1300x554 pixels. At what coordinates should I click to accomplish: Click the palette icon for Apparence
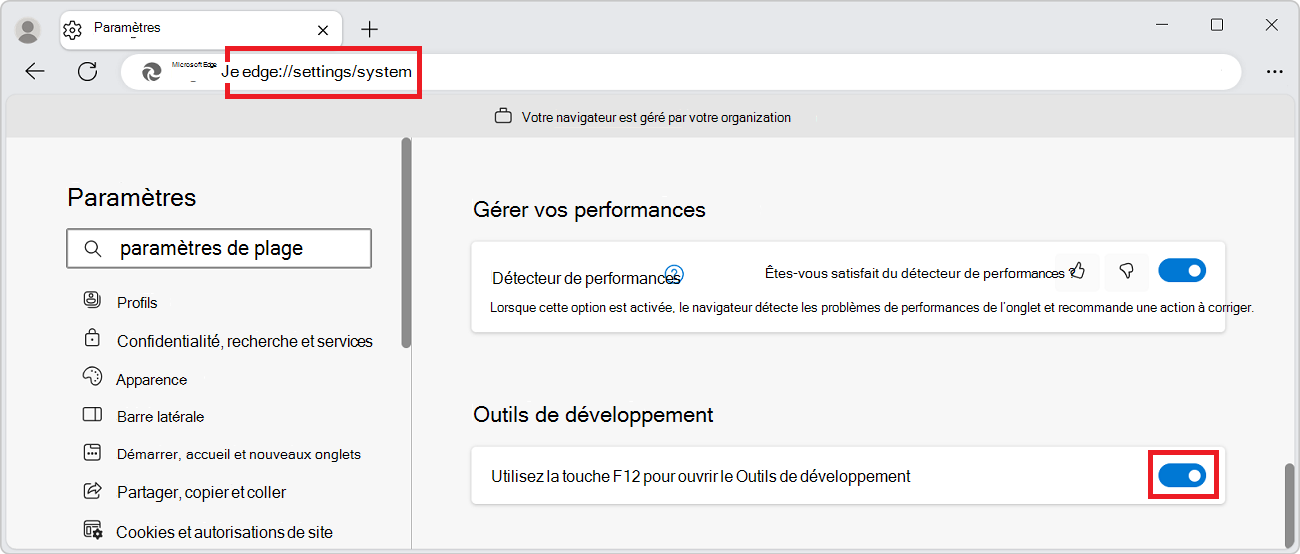click(92, 377)
